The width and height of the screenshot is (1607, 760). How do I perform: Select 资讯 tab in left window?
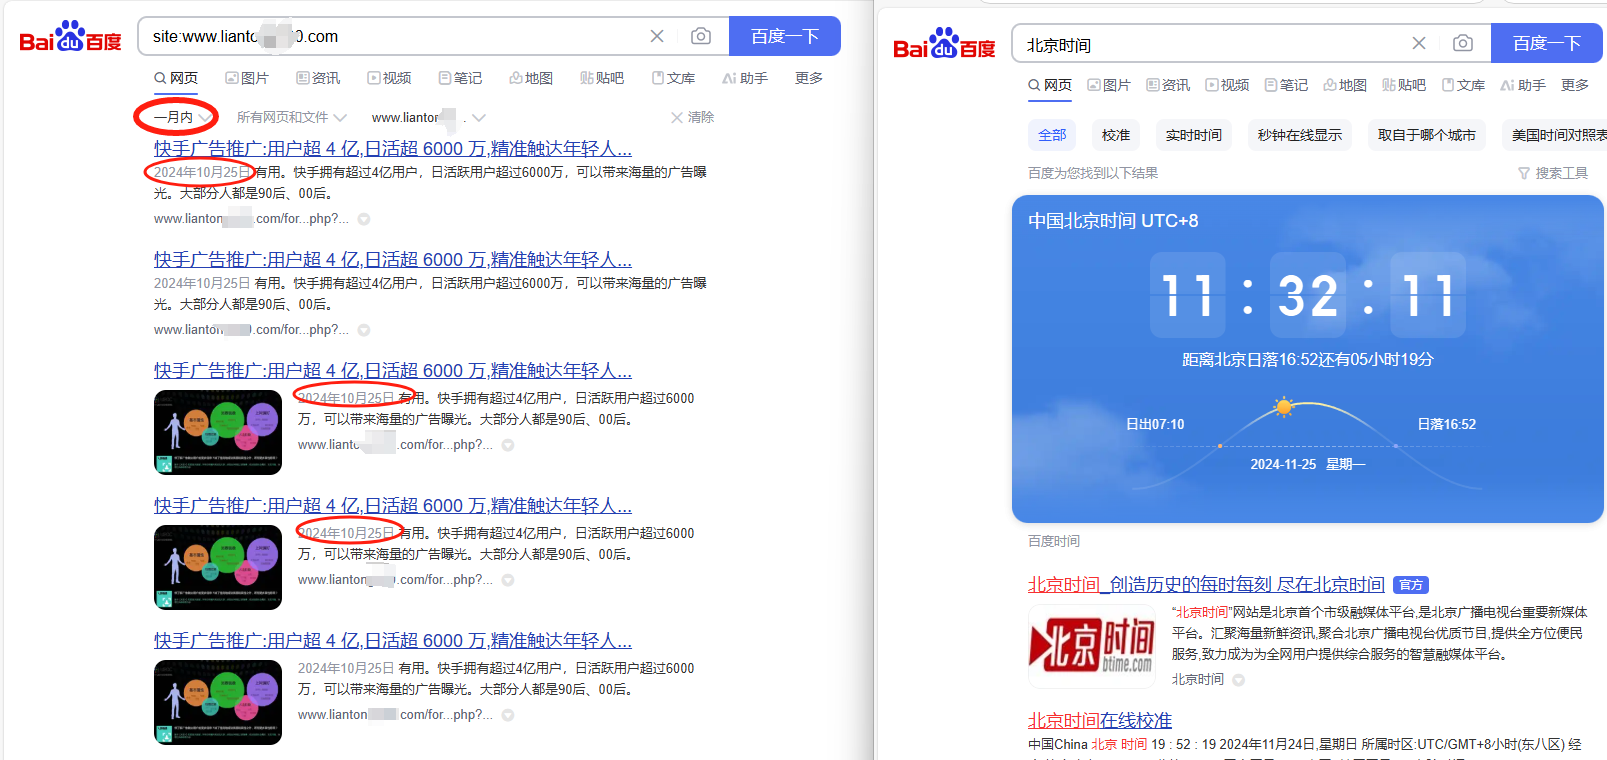pos(318,78)
